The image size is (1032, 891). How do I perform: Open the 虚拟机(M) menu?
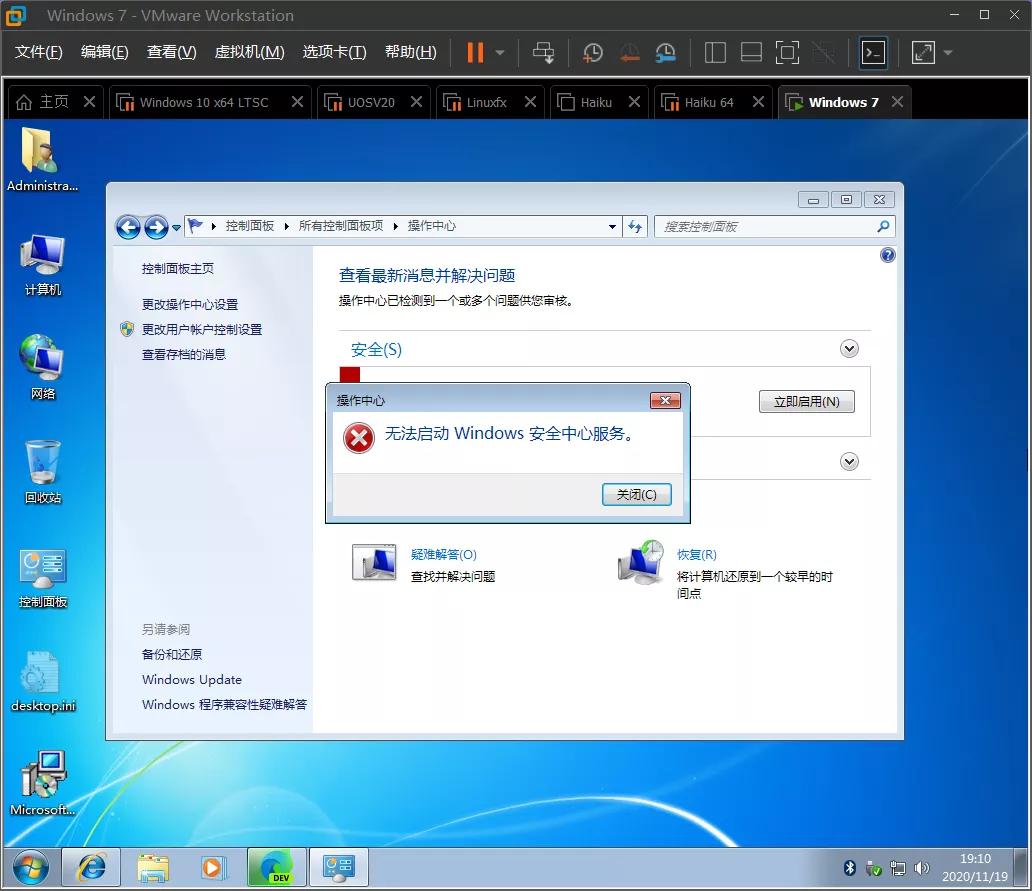click(x=249, y=52)
